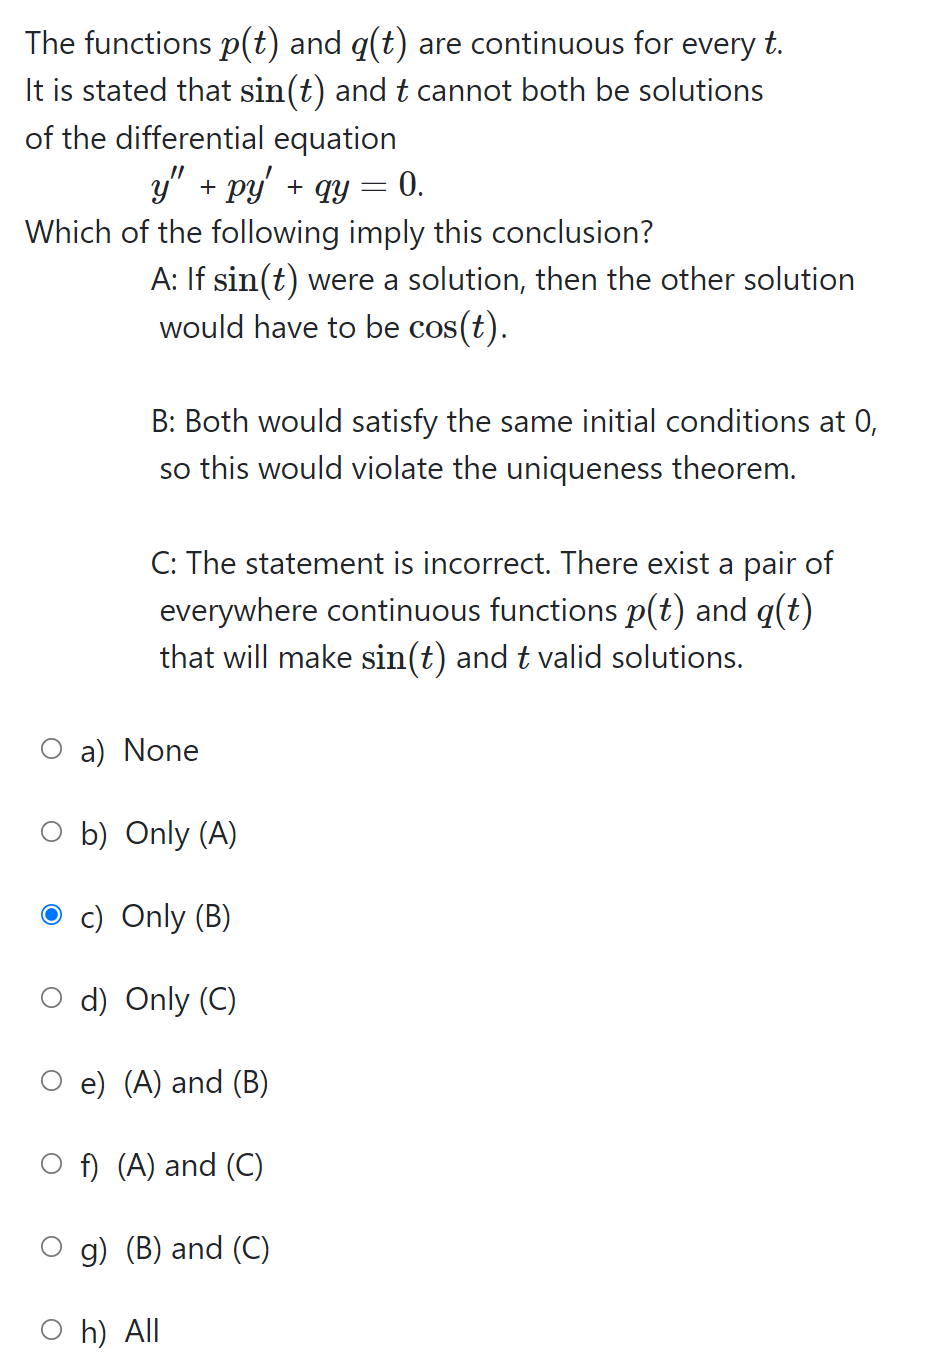Screen dimensions: 934x1368
Task: Click the label text 'Only (A)'
Action: pyautogui.click(x=180, y=833)
